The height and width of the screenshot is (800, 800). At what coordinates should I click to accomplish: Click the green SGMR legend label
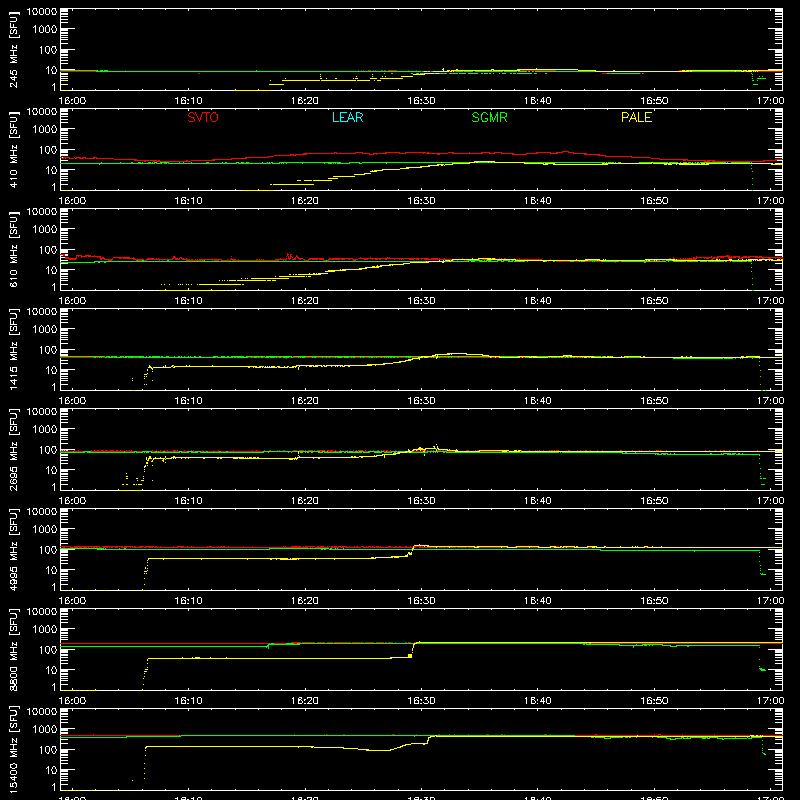[x=489, y=117]
